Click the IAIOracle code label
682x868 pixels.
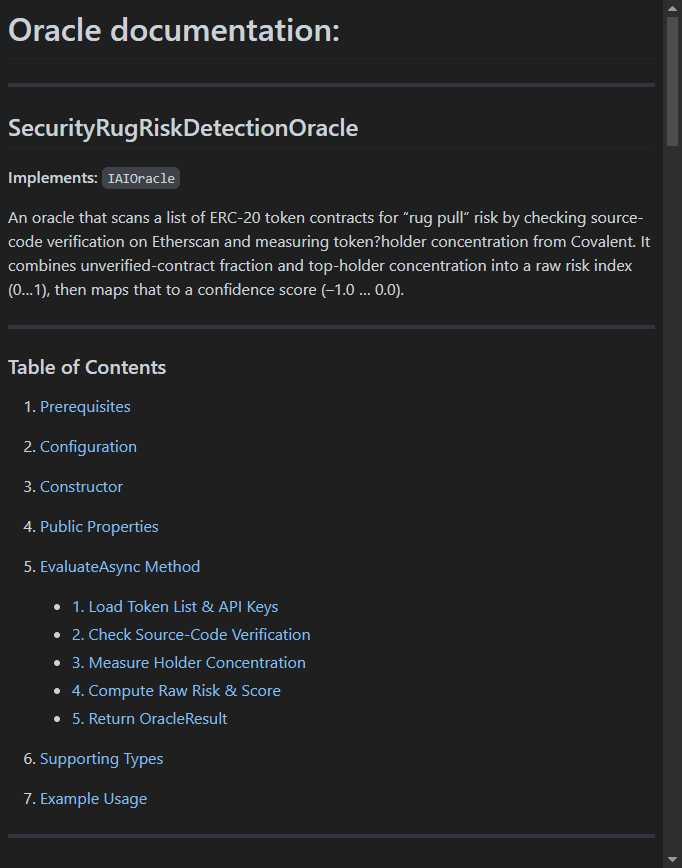[141, 178]
